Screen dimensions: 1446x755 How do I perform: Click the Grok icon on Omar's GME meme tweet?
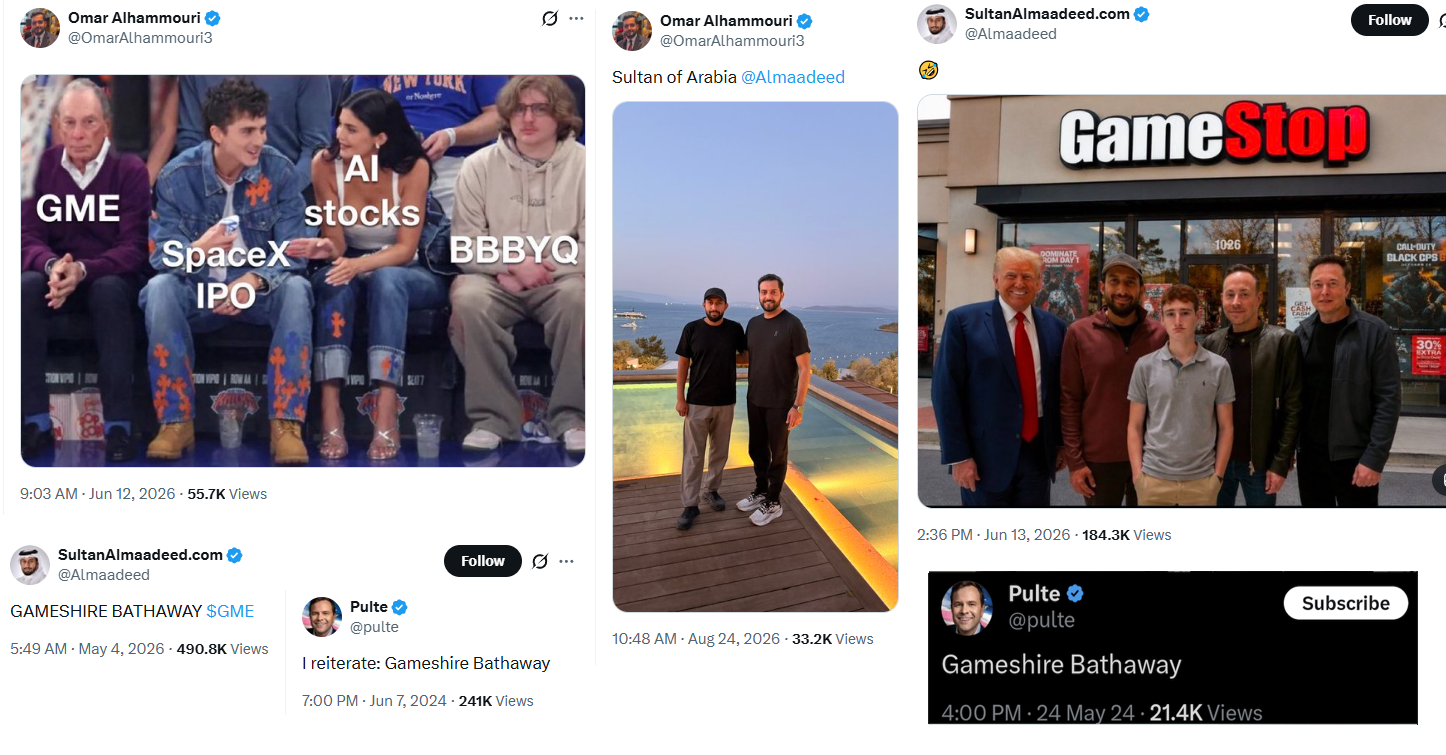[x=549, y=18]
